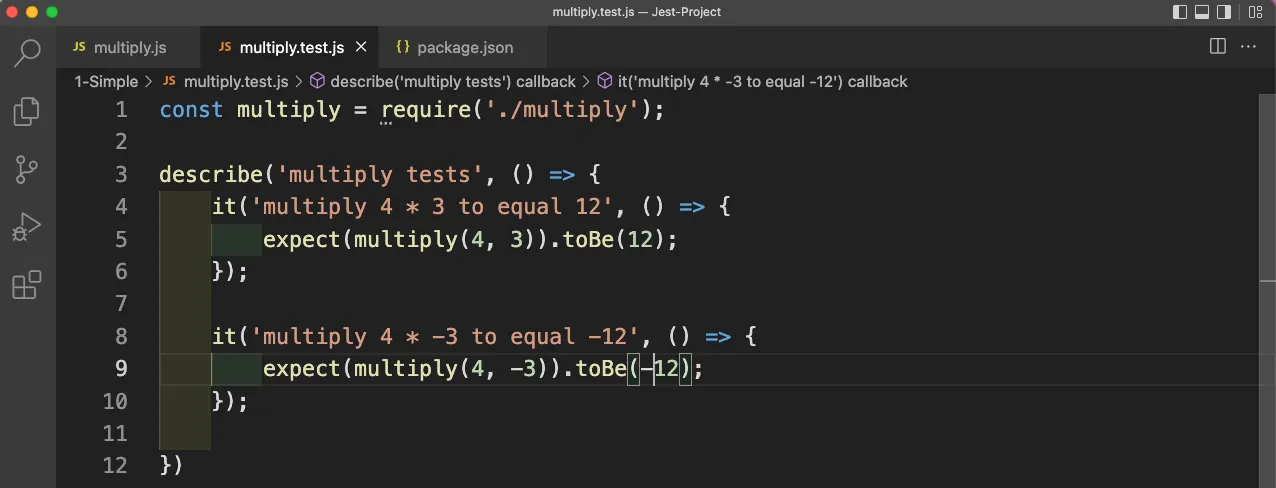Toggle the primary side bar layout button
Viewport: 1276px width, 488px height.
(1180, 12)
